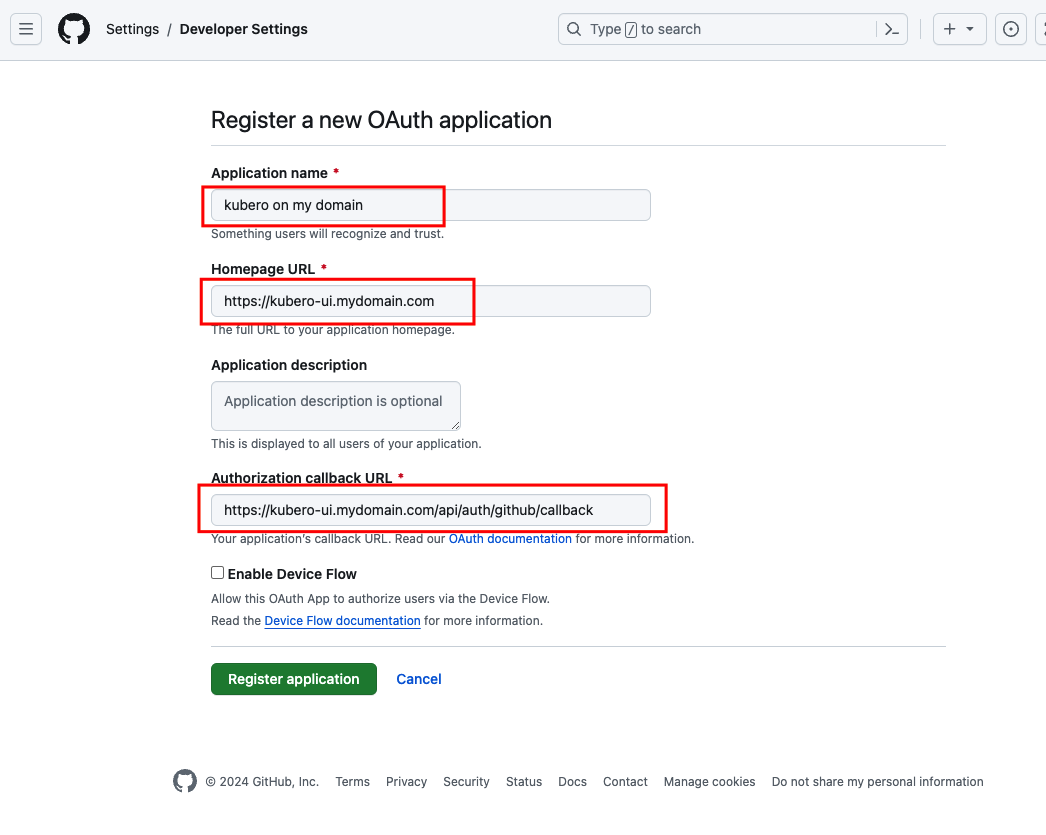
Task: Expand the create-new dropdown caret
Action: (x=970, y=29)
